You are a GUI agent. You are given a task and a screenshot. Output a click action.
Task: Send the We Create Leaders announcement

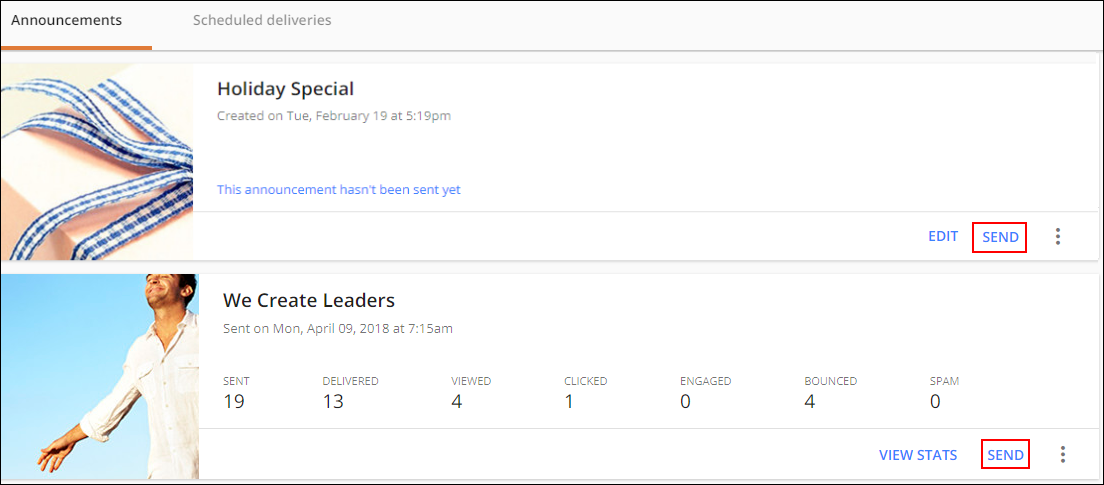tap(1005, 455)
